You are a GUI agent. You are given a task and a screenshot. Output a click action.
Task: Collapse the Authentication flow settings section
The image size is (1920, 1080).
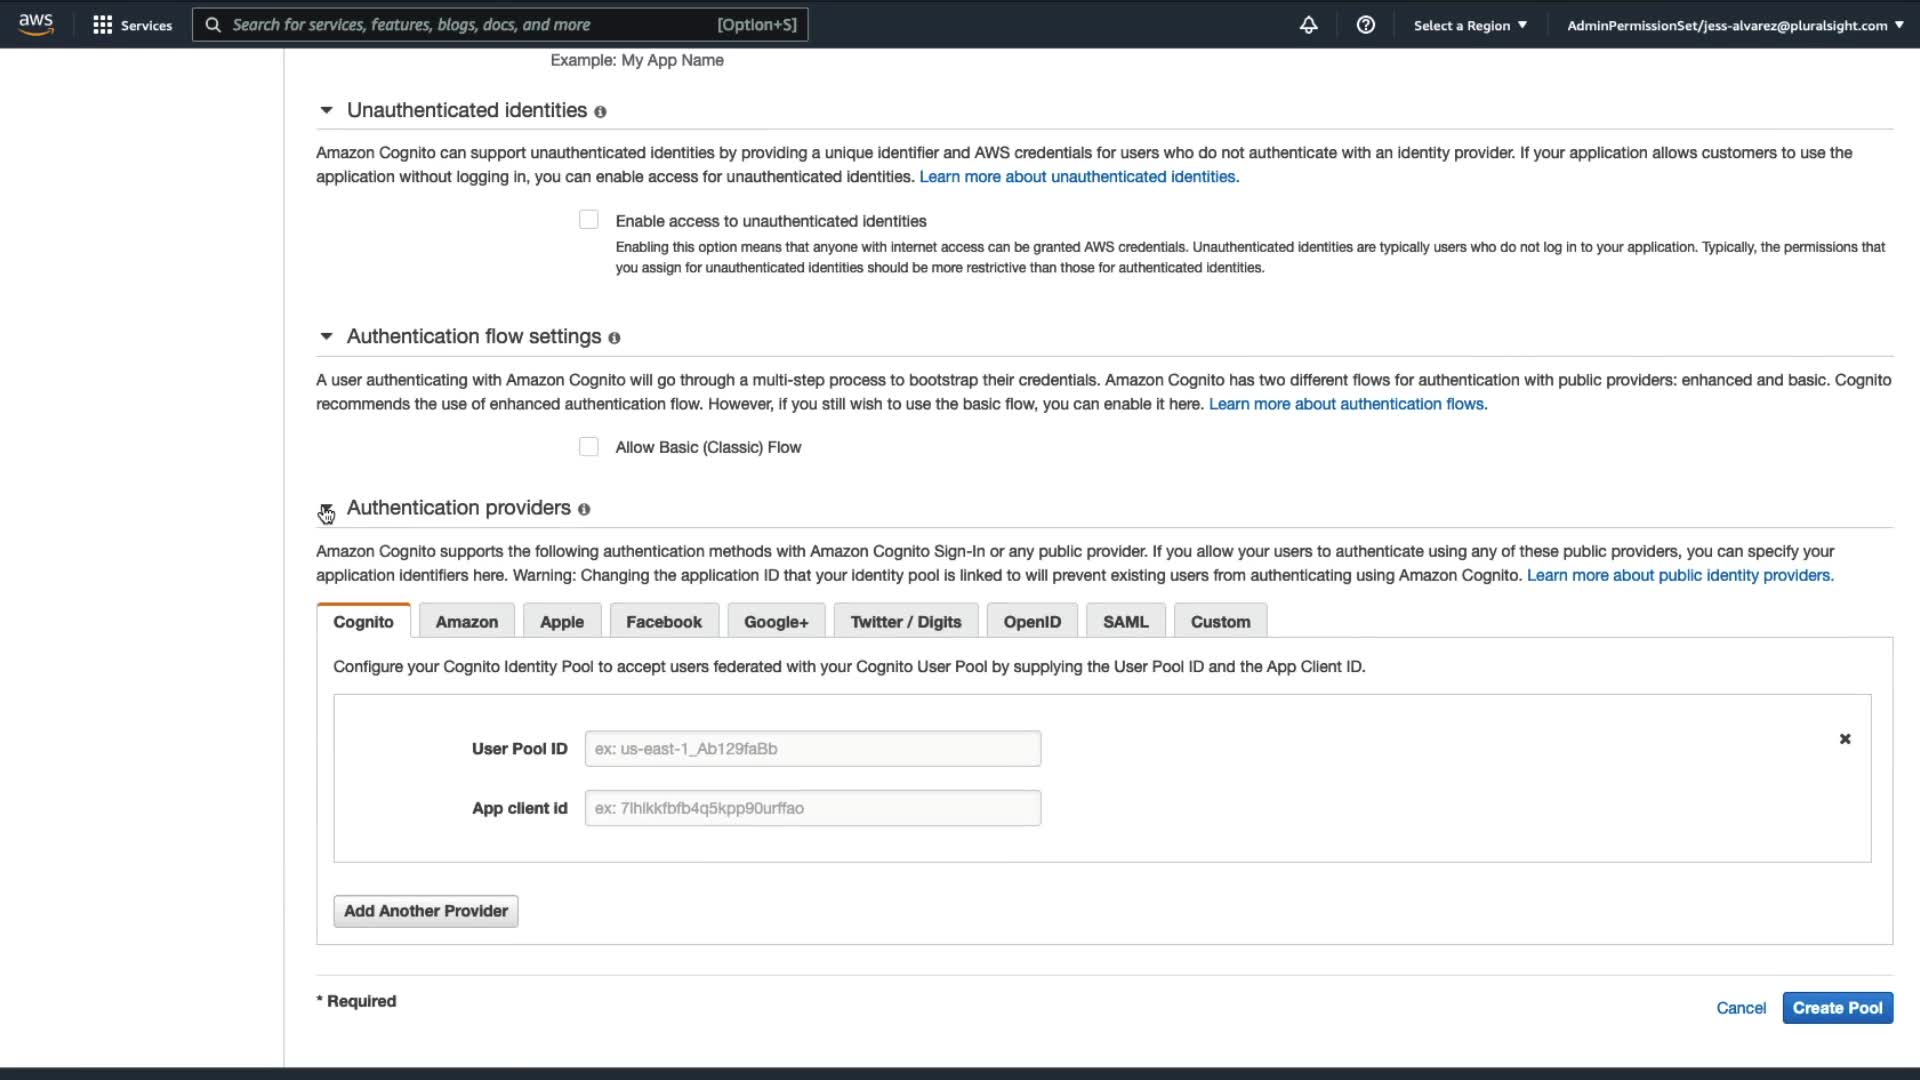(326, 337)
